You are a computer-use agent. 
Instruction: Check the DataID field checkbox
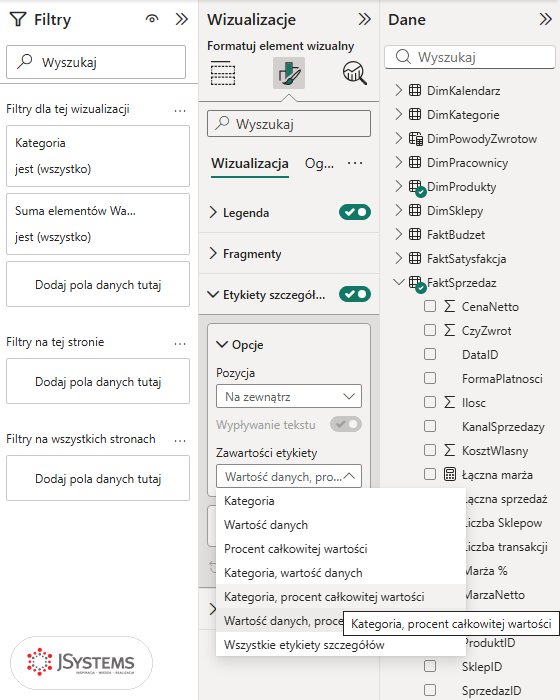(x=430, y=354)
